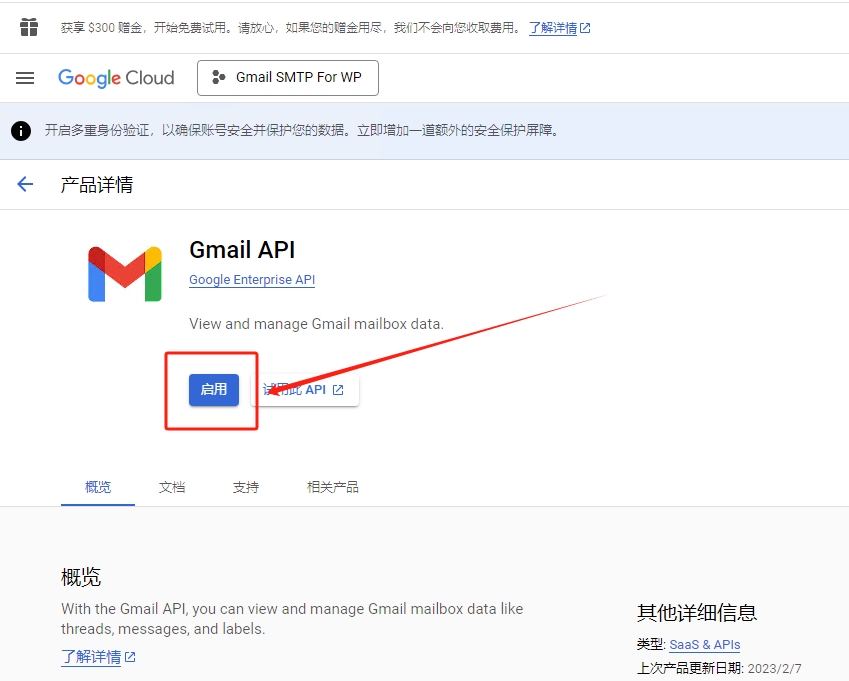Switch to the 概览 tab
Screen dimensions: 849x681
pos(98,487)
